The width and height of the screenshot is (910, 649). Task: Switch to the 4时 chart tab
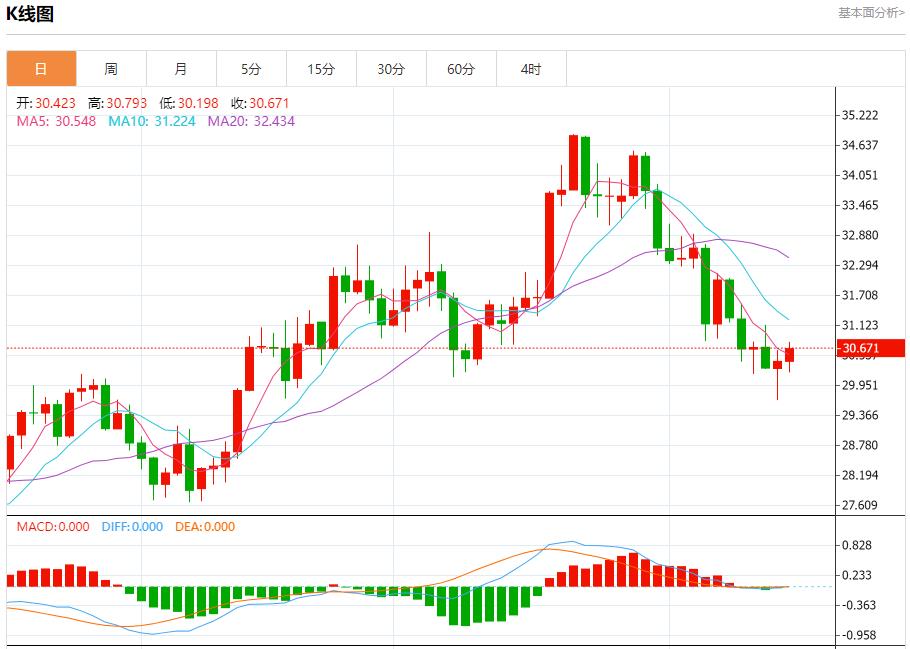[531, 69]
